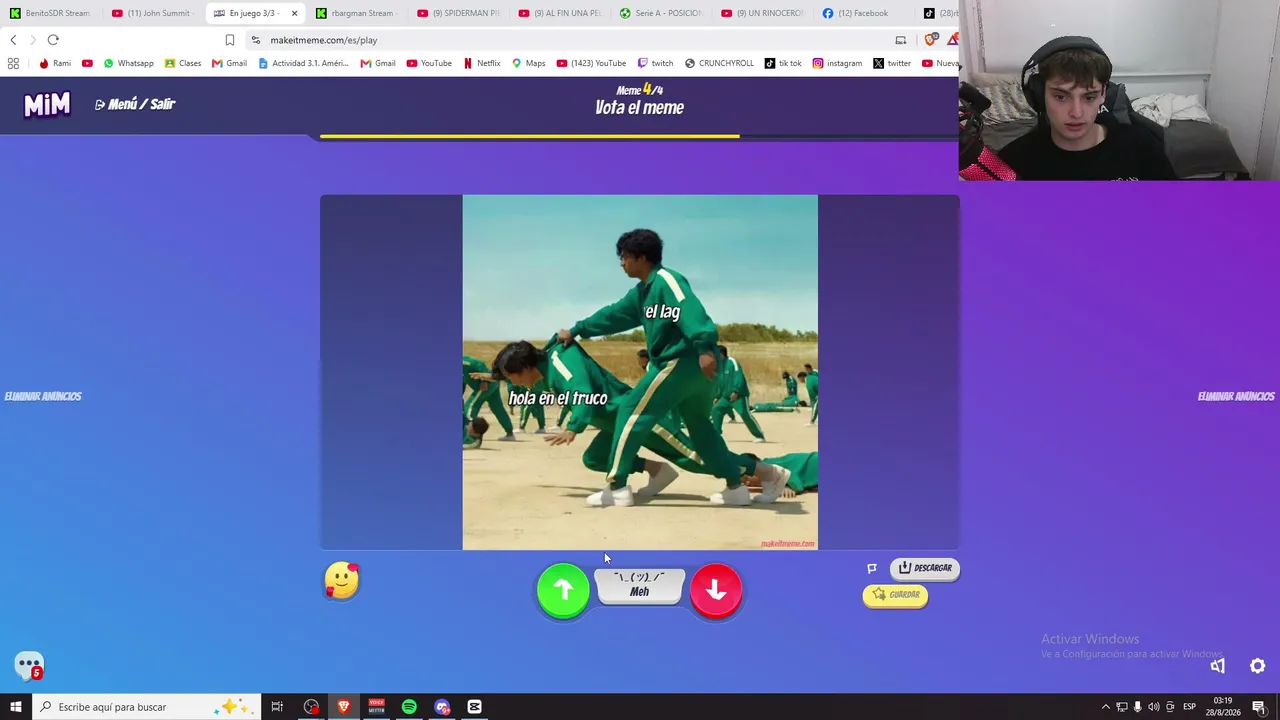The image size is (1280, 720).
Task: Switch to SPIDERMAN YouTube tab
Action: (458, 13)
